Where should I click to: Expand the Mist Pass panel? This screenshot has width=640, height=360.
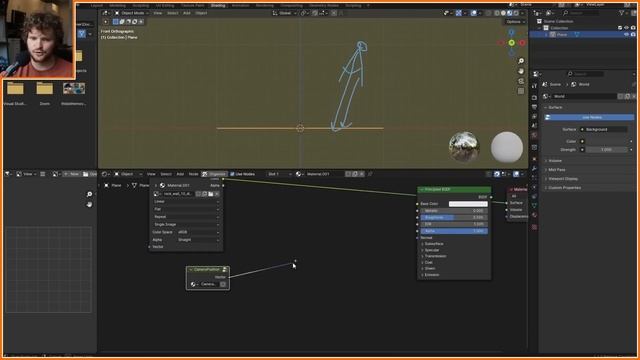click(x=556, y=169)
